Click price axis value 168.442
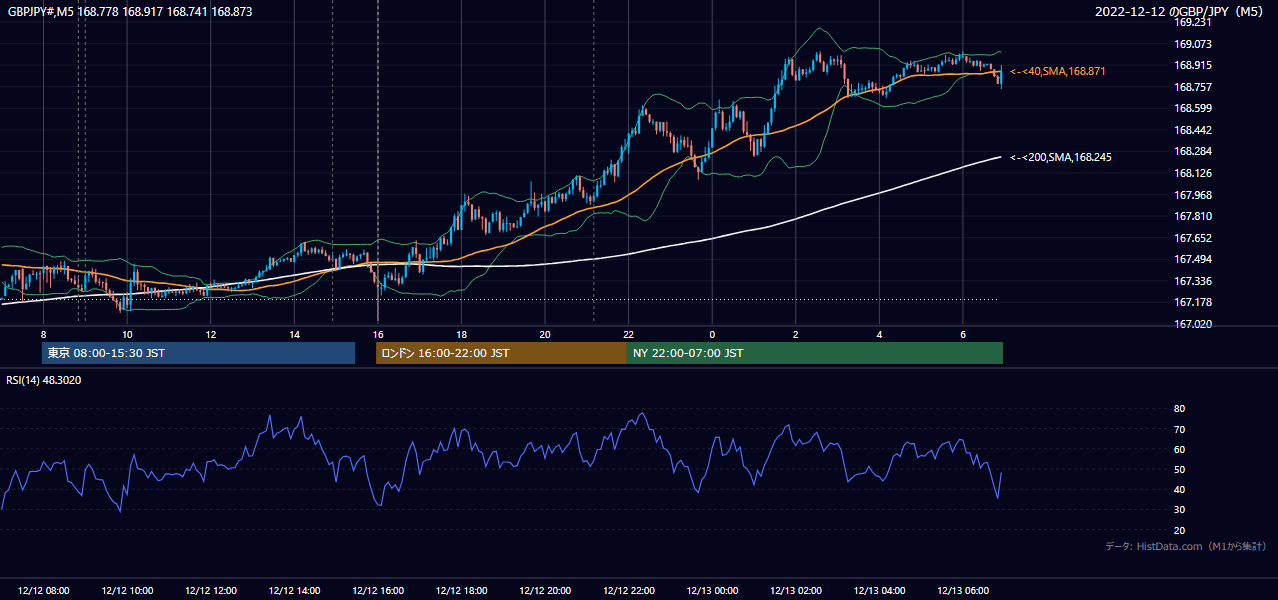The height and width of the screenshot is (600, 1278). pyautogui.click(x=1192, y=130)
